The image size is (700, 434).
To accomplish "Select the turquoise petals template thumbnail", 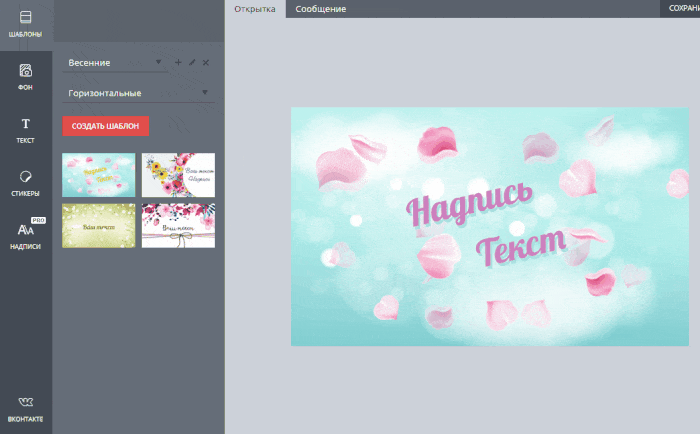I will pos(99,175).
